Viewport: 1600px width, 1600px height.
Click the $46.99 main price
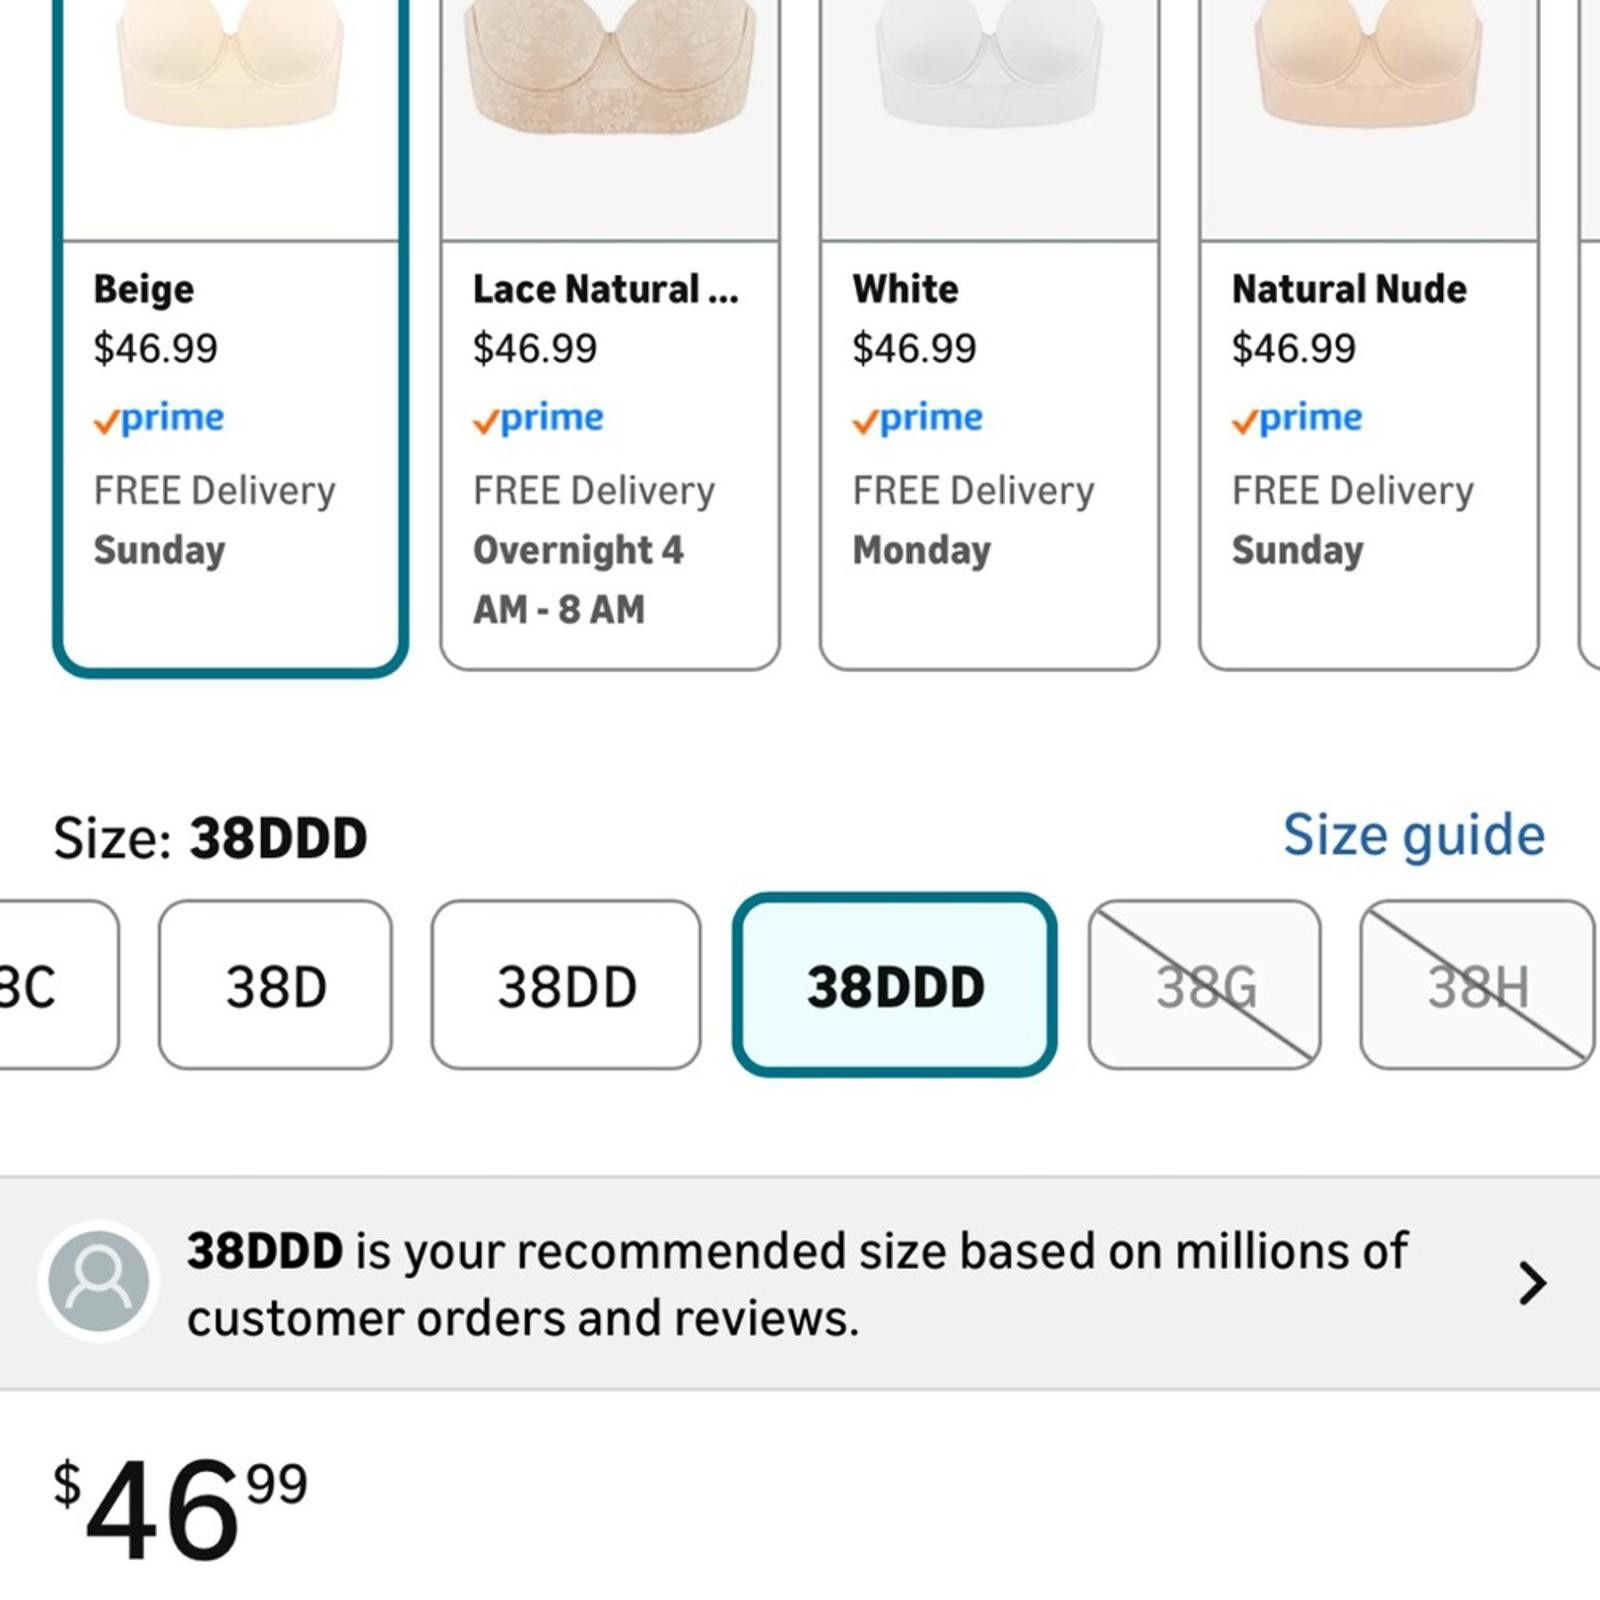click(x=180, y=1510)
